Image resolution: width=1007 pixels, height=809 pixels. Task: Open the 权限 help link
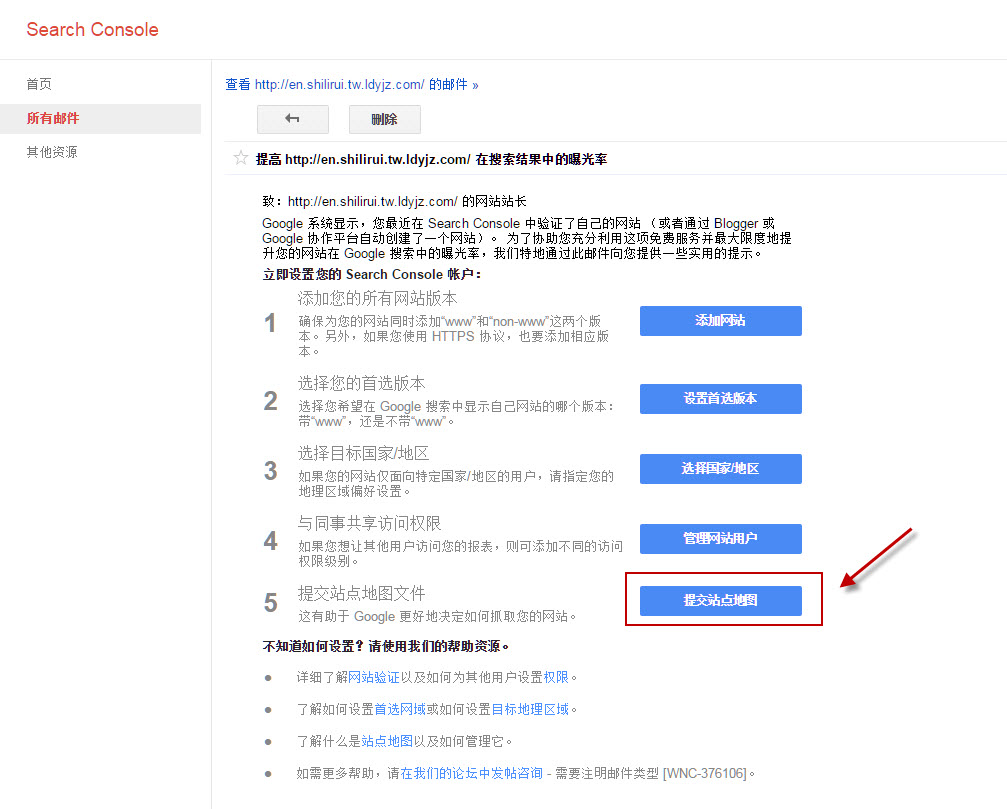pos(556,677)
